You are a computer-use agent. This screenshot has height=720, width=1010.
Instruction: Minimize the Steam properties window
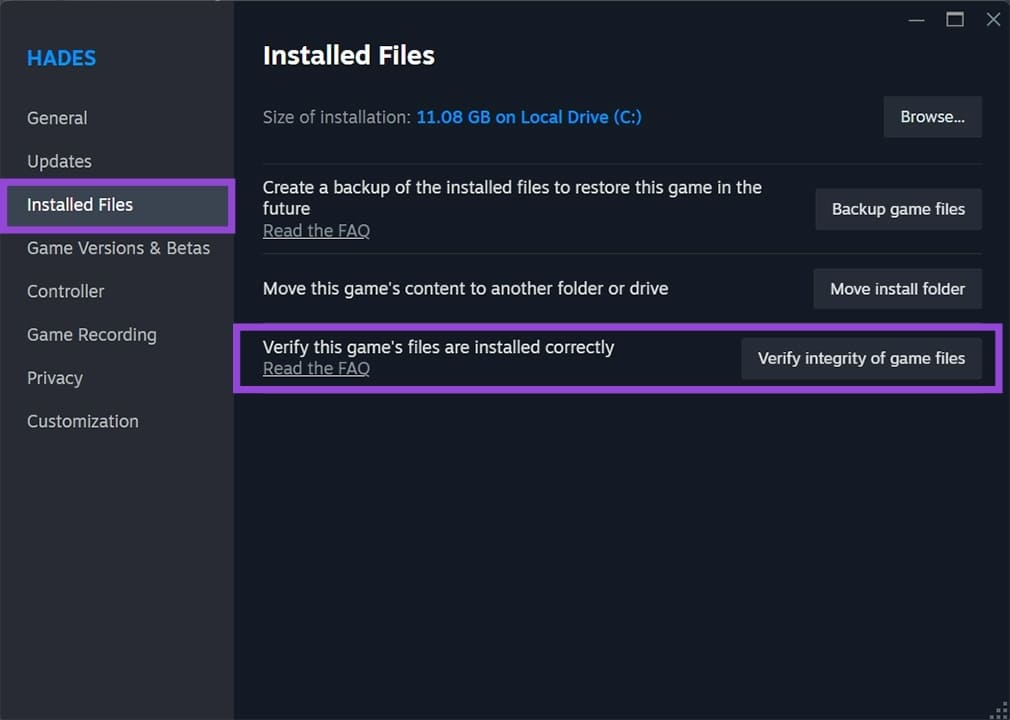coord(916,19)
